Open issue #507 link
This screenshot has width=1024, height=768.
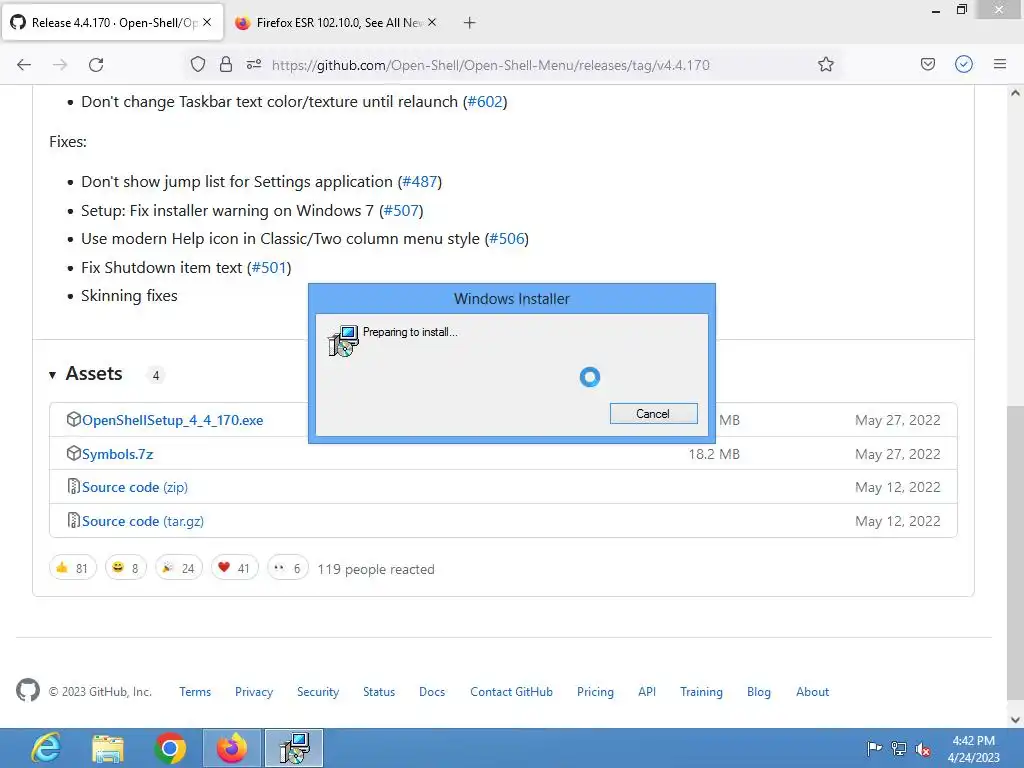401,211
